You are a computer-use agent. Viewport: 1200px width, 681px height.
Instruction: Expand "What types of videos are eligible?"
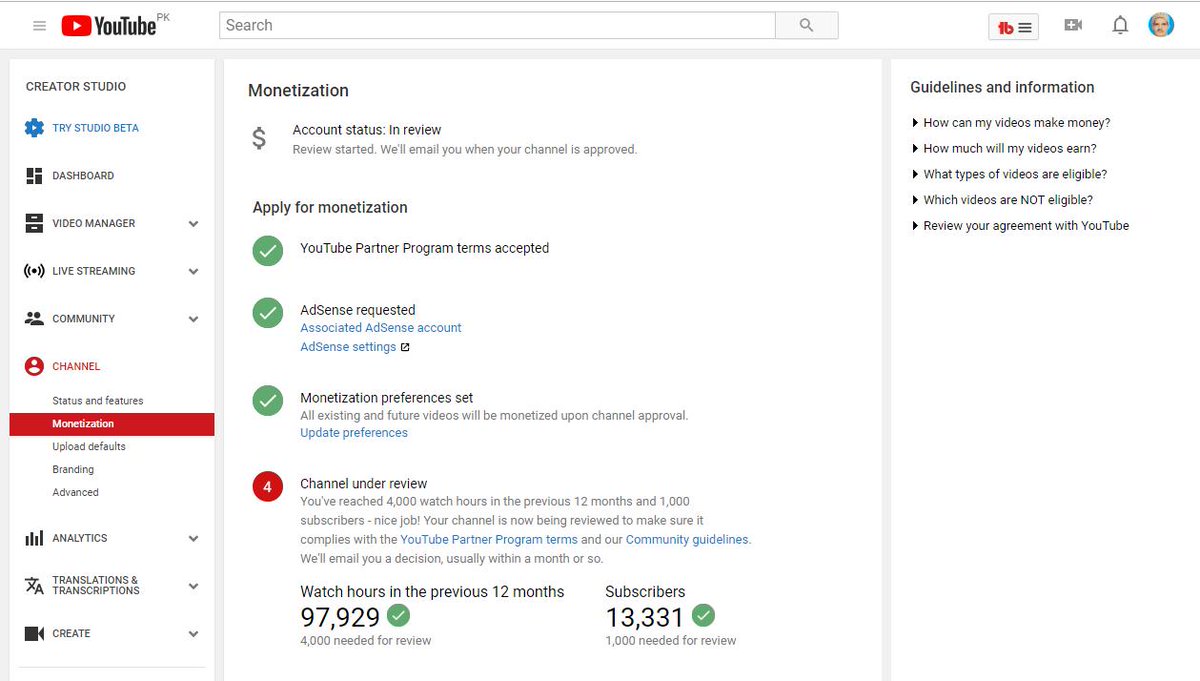[1009, 174]
